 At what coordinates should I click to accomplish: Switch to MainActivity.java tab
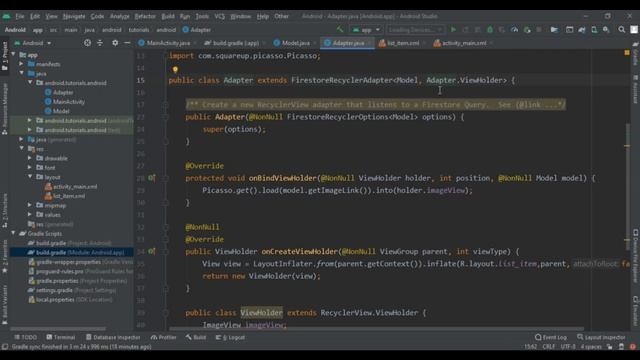click(x=167, y=43)
